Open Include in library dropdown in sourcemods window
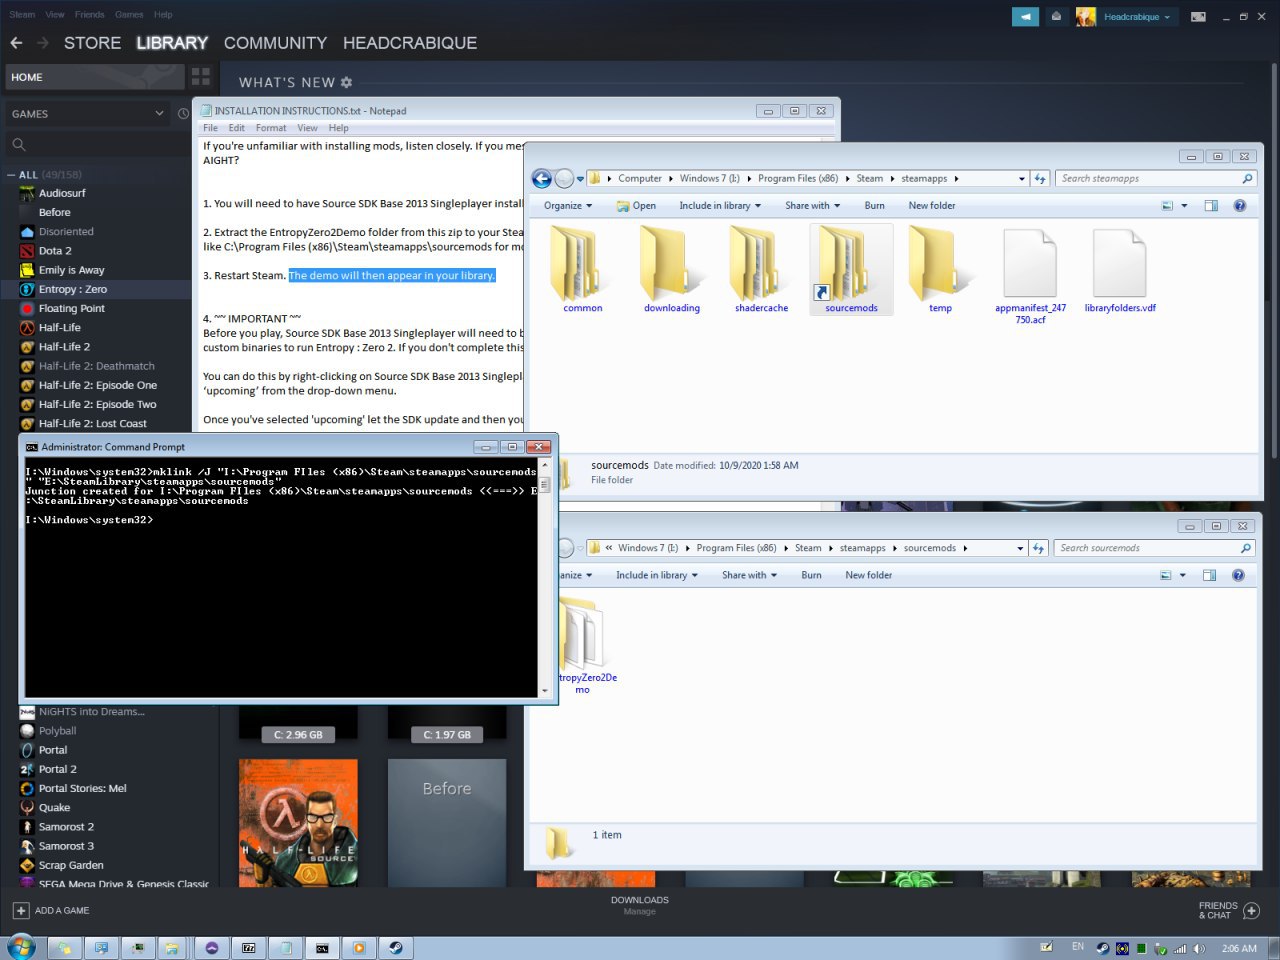Image resolution: width=1280 pixels, height=960 pixels. [x=657, y=575]
